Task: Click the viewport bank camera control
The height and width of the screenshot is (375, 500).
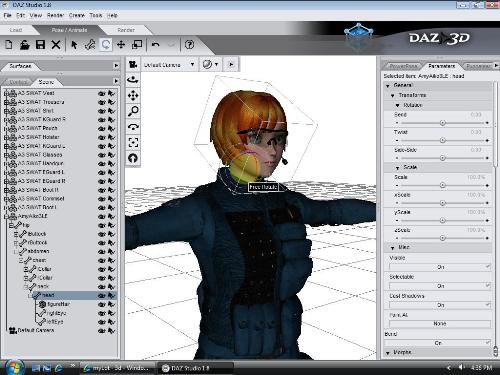Action: click(x=133, y=127)
